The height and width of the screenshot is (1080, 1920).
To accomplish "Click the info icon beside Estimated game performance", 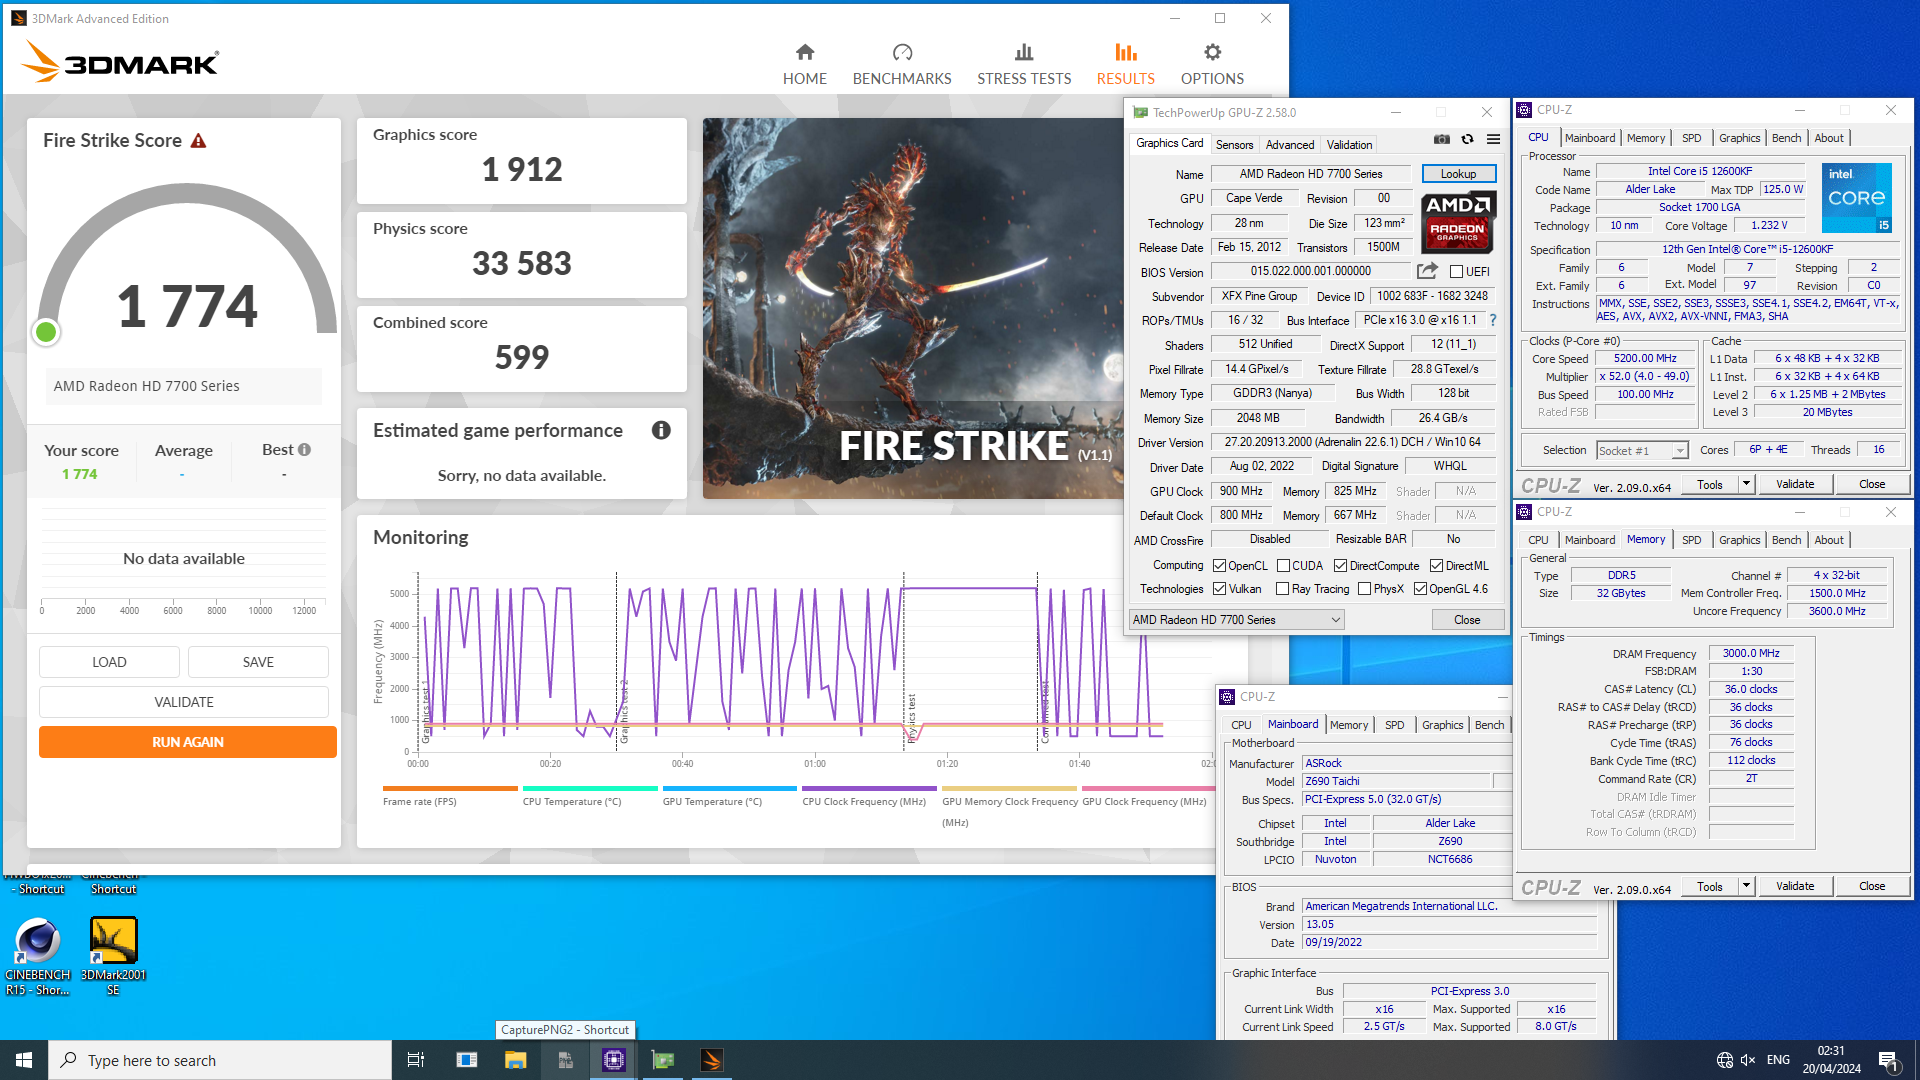I will point(661,430).
